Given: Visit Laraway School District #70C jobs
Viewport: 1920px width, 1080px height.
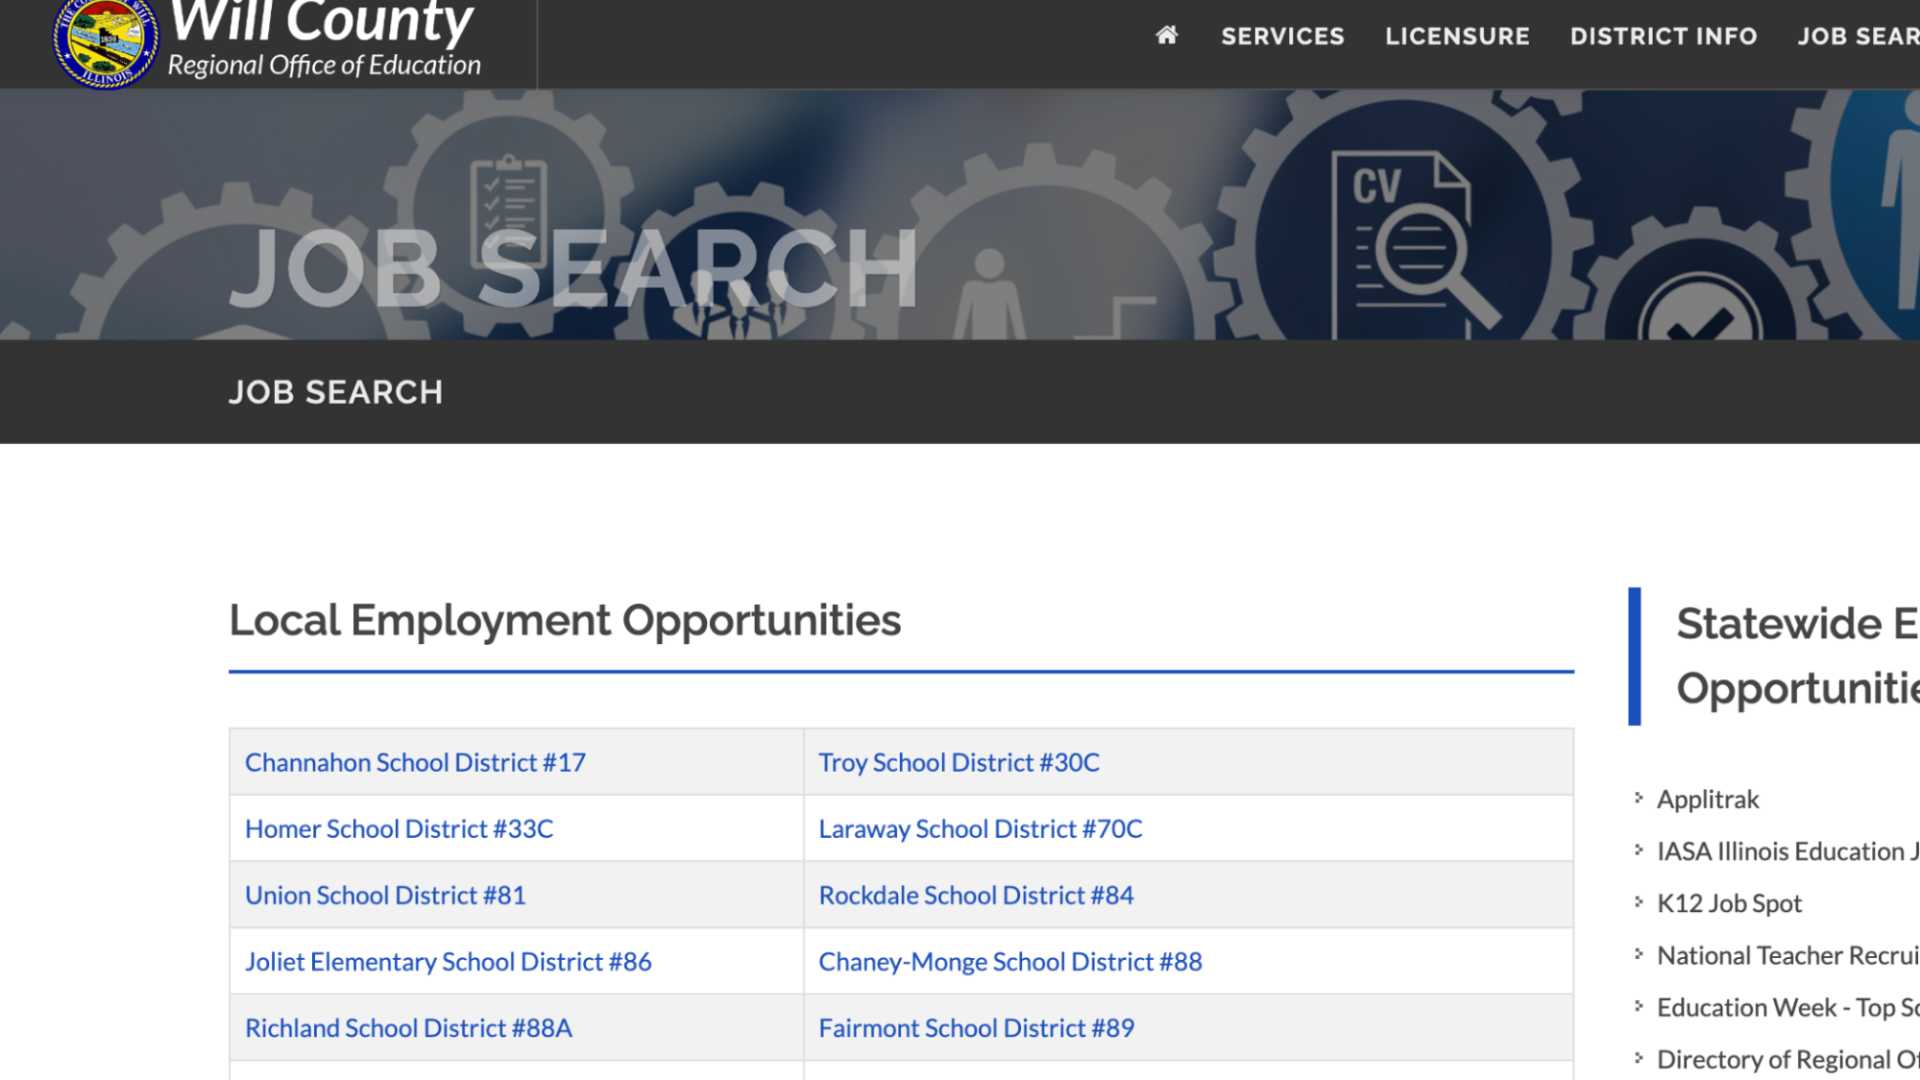Looking at the screenshot, I should [x=980, y=828].
